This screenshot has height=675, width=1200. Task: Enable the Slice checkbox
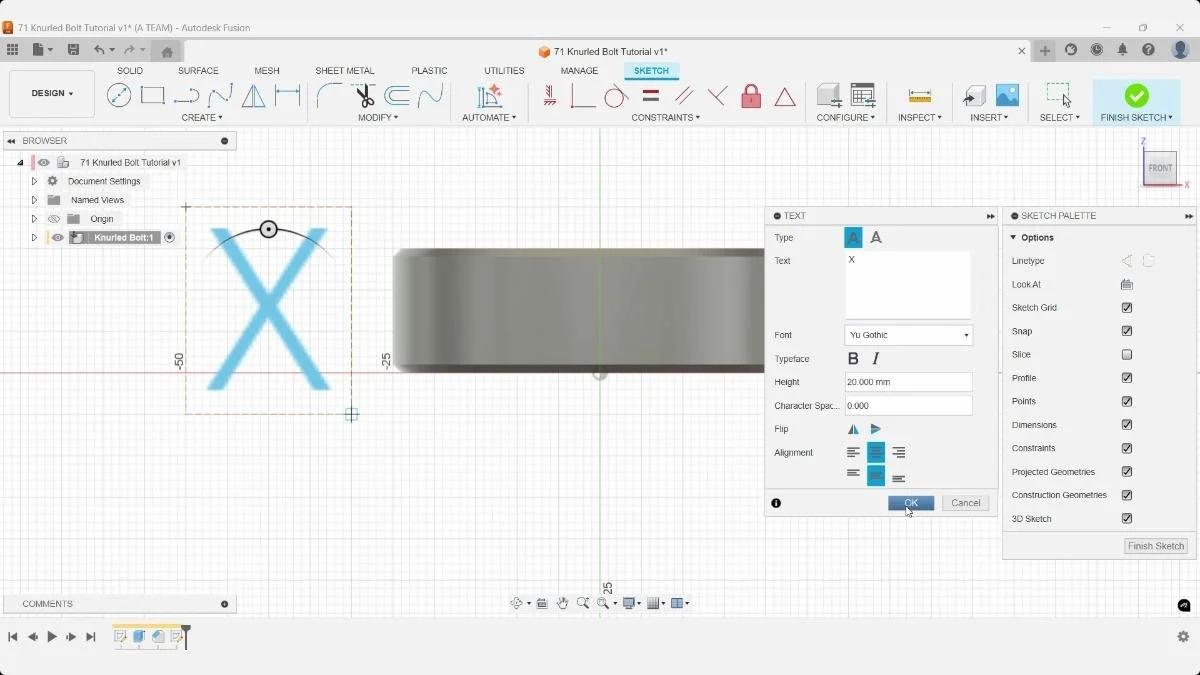pyautogui.click(x=1127, y=355)
